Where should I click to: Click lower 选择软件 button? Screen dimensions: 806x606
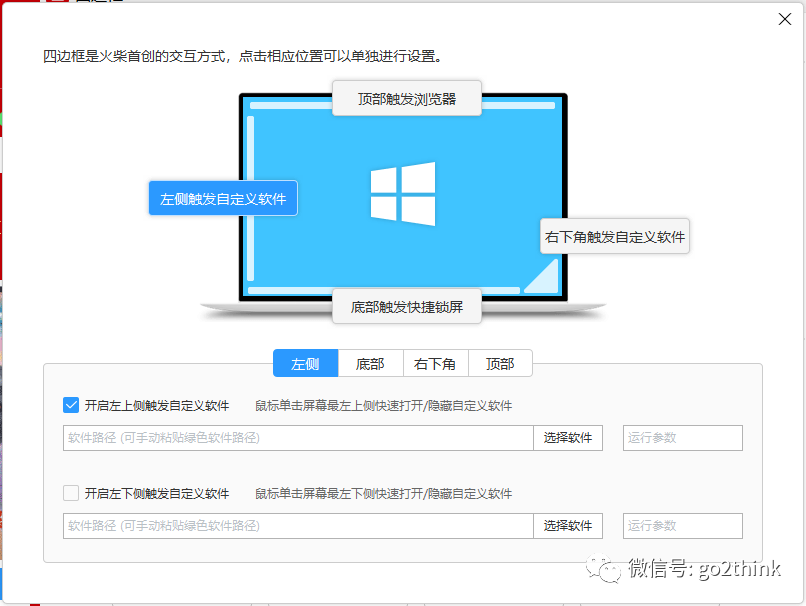tap(568, 526)
